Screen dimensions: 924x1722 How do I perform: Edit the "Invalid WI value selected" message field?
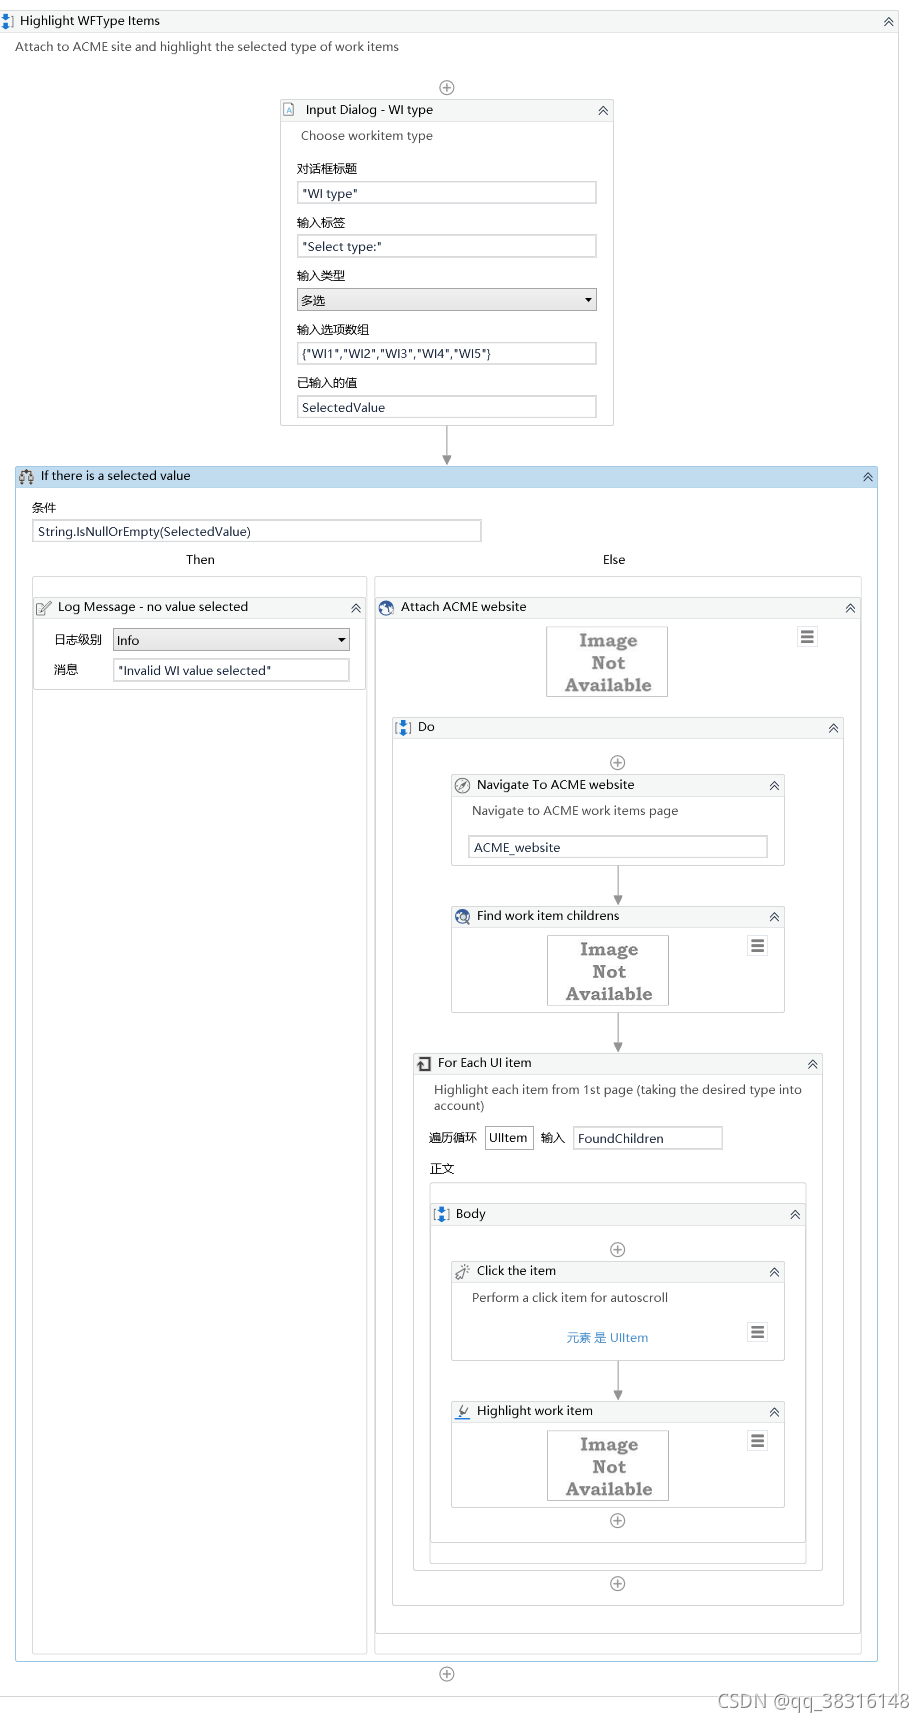231,670
